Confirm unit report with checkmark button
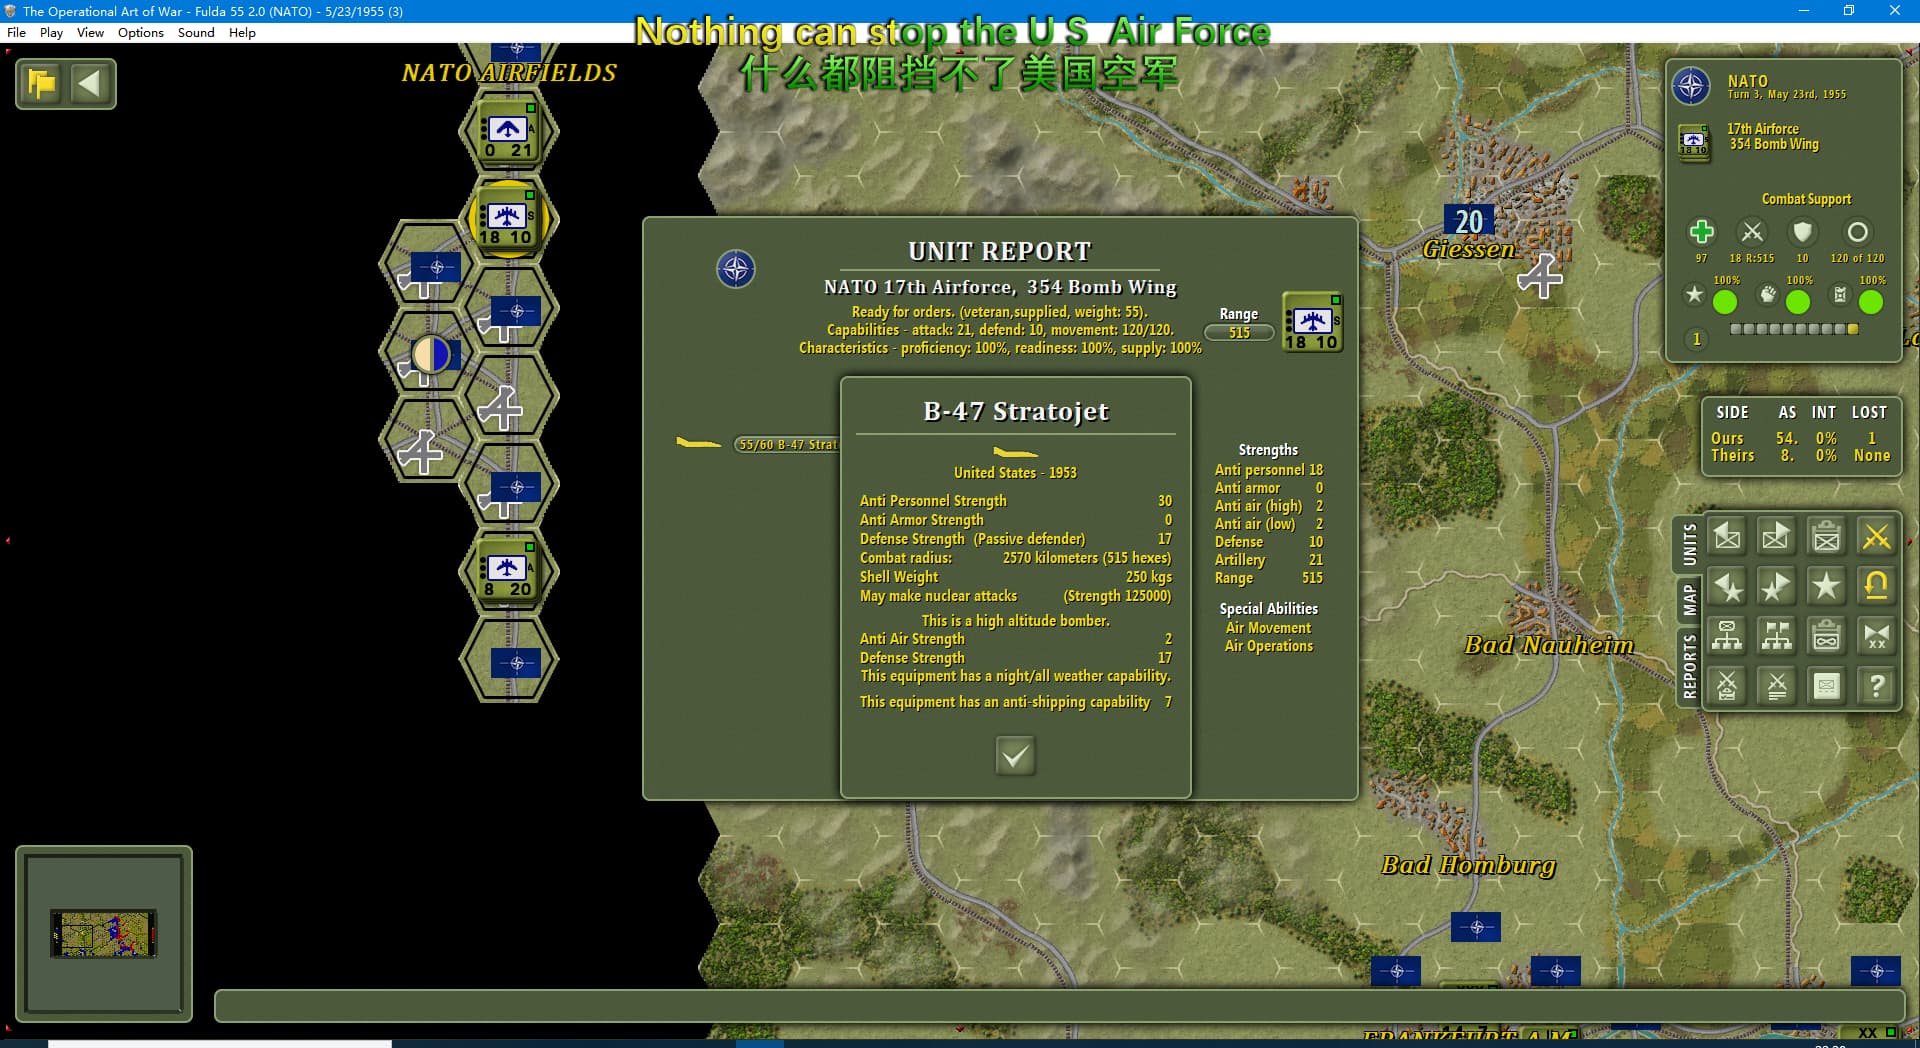The height and width of the screenshot is (1048, 1920). [1015, 756]
